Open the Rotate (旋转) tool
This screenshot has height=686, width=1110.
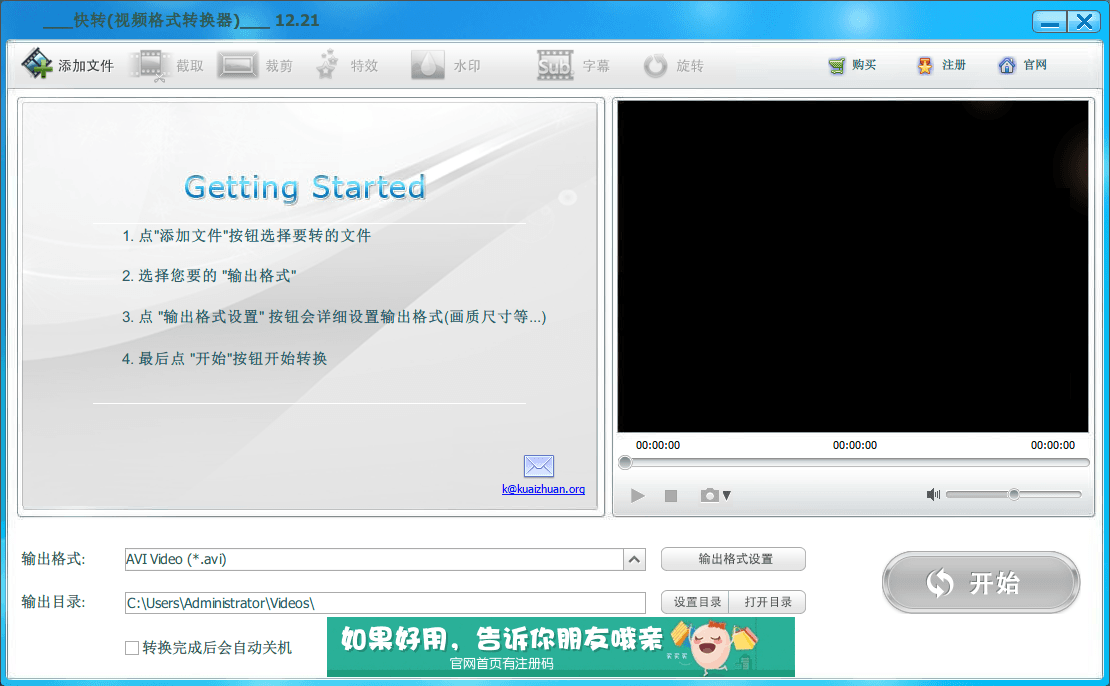coord(673,66)
